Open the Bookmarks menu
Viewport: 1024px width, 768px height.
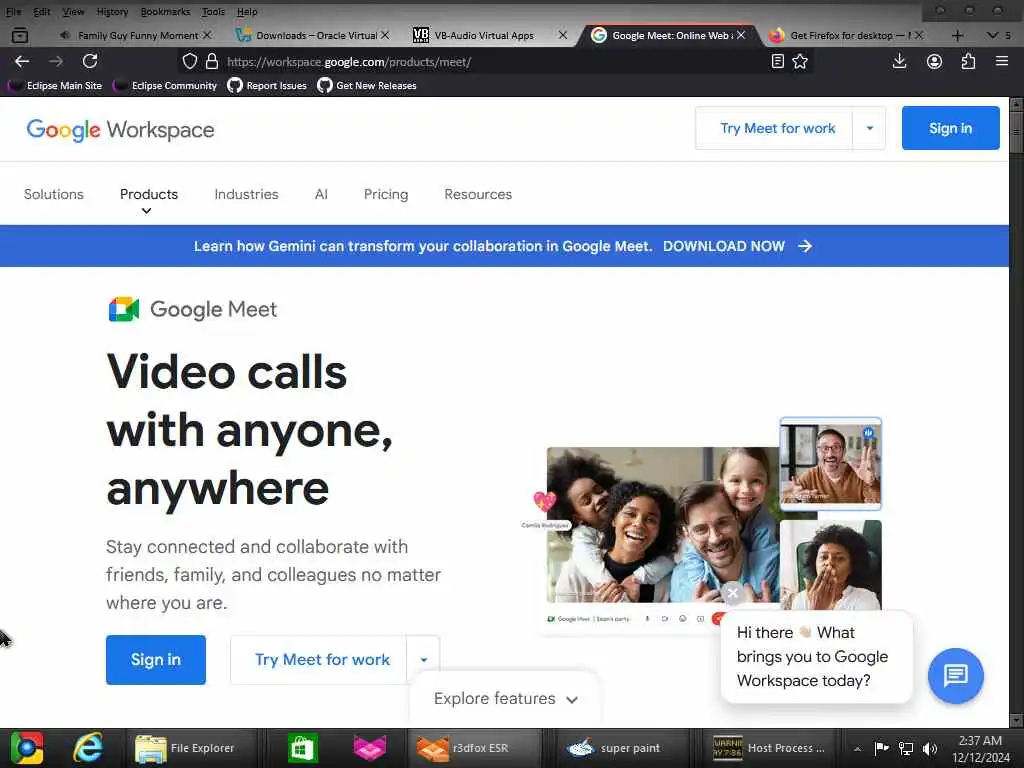tap(165, 11)
